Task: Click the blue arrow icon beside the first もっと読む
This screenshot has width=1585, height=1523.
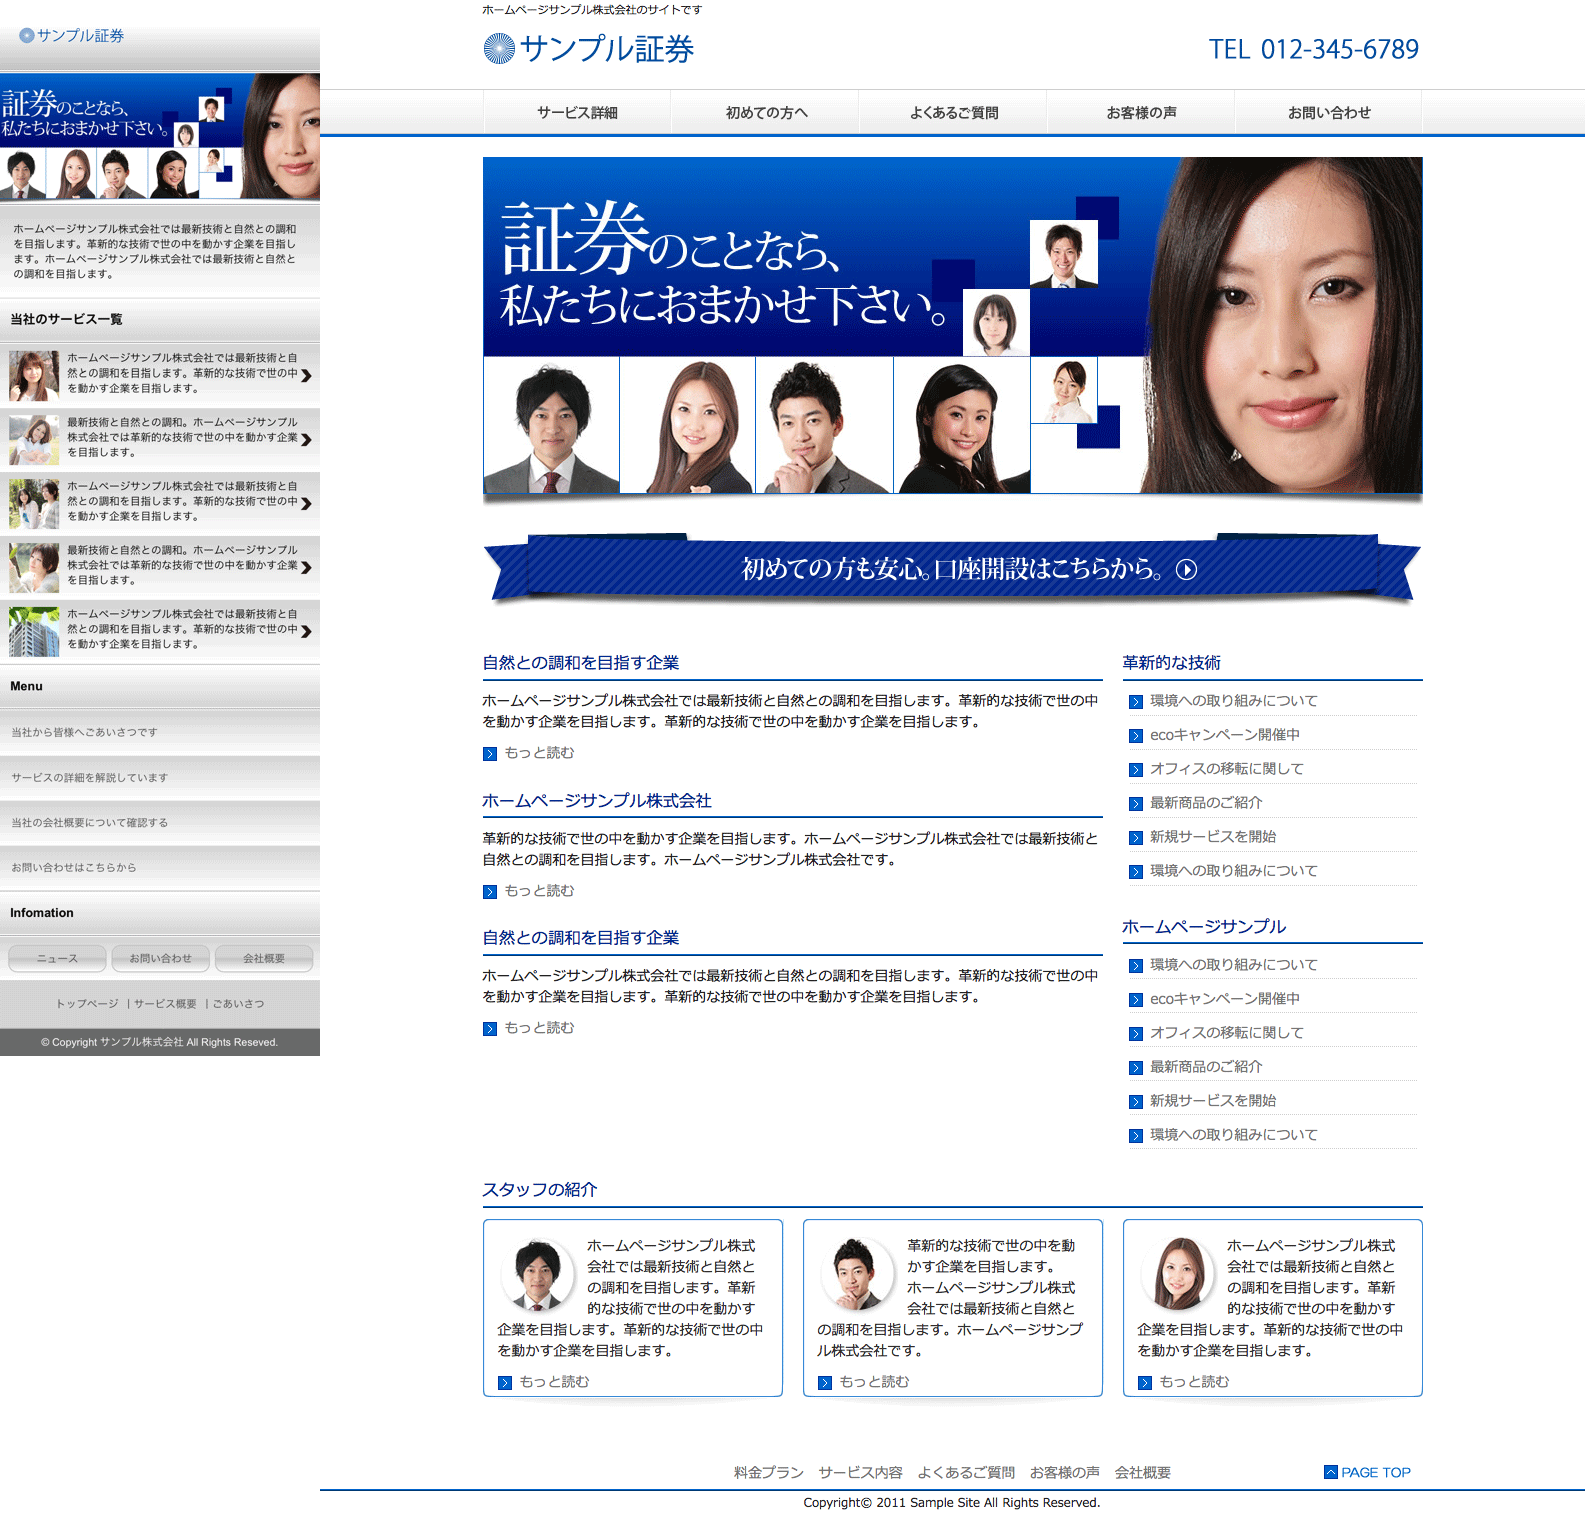Action: (x=490, y=754)
